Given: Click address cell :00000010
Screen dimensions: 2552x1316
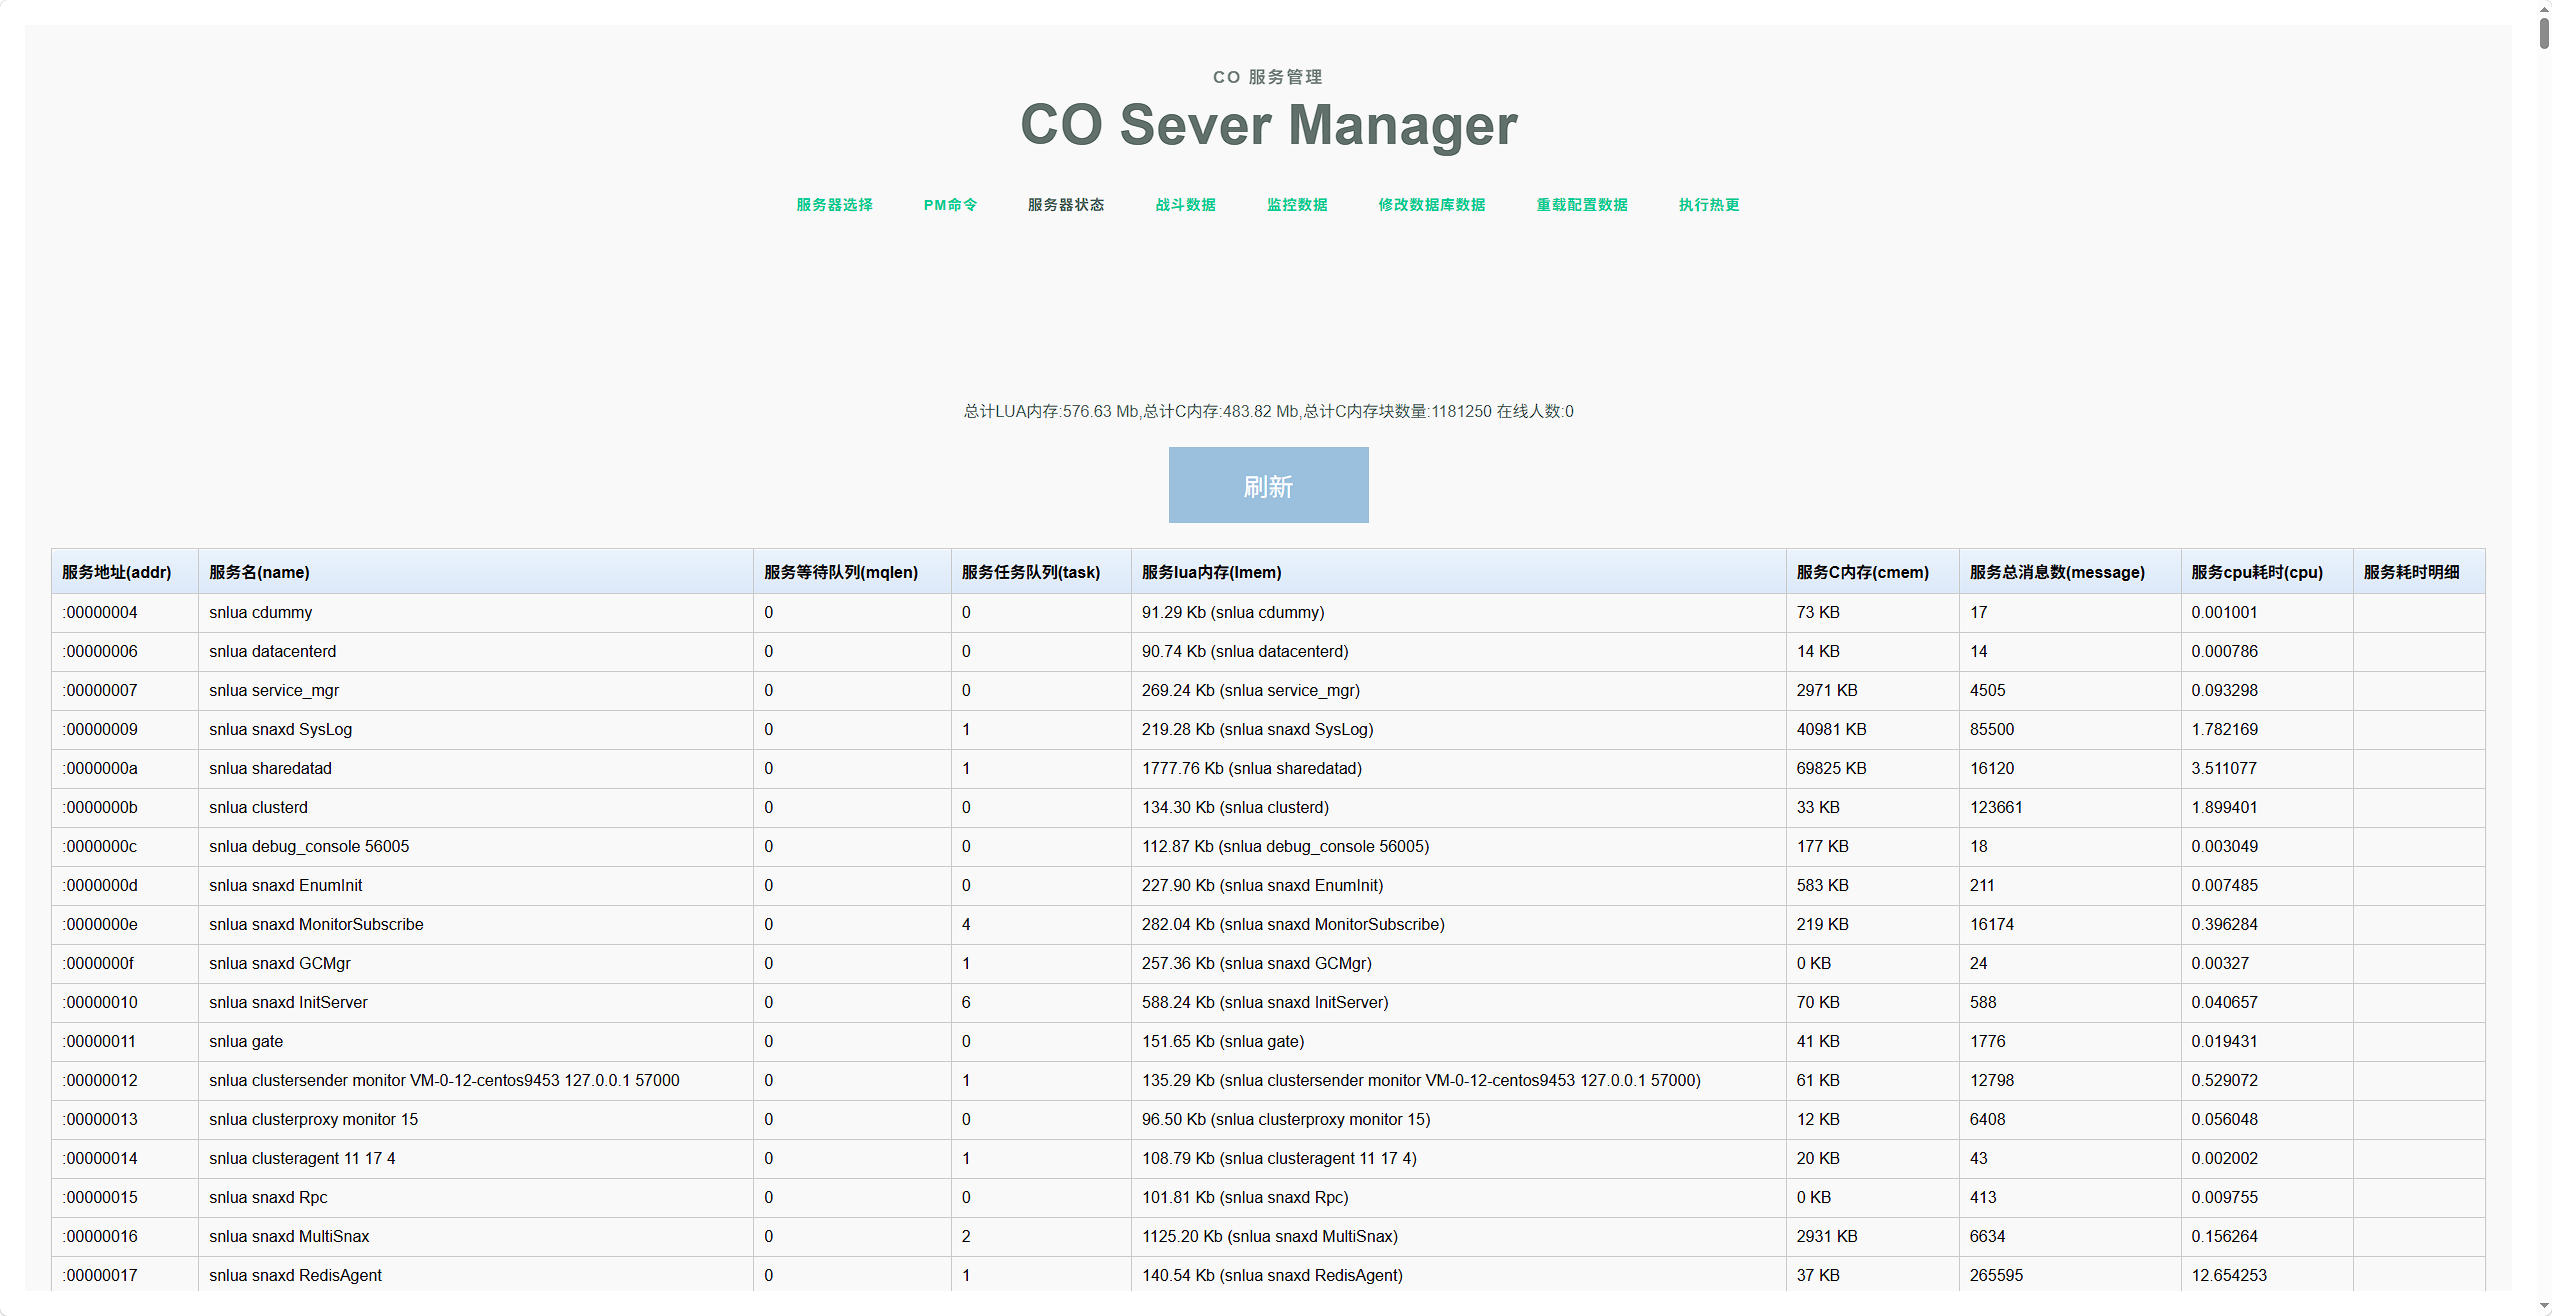Looking at the screenshot, I should pos(125,1003).
